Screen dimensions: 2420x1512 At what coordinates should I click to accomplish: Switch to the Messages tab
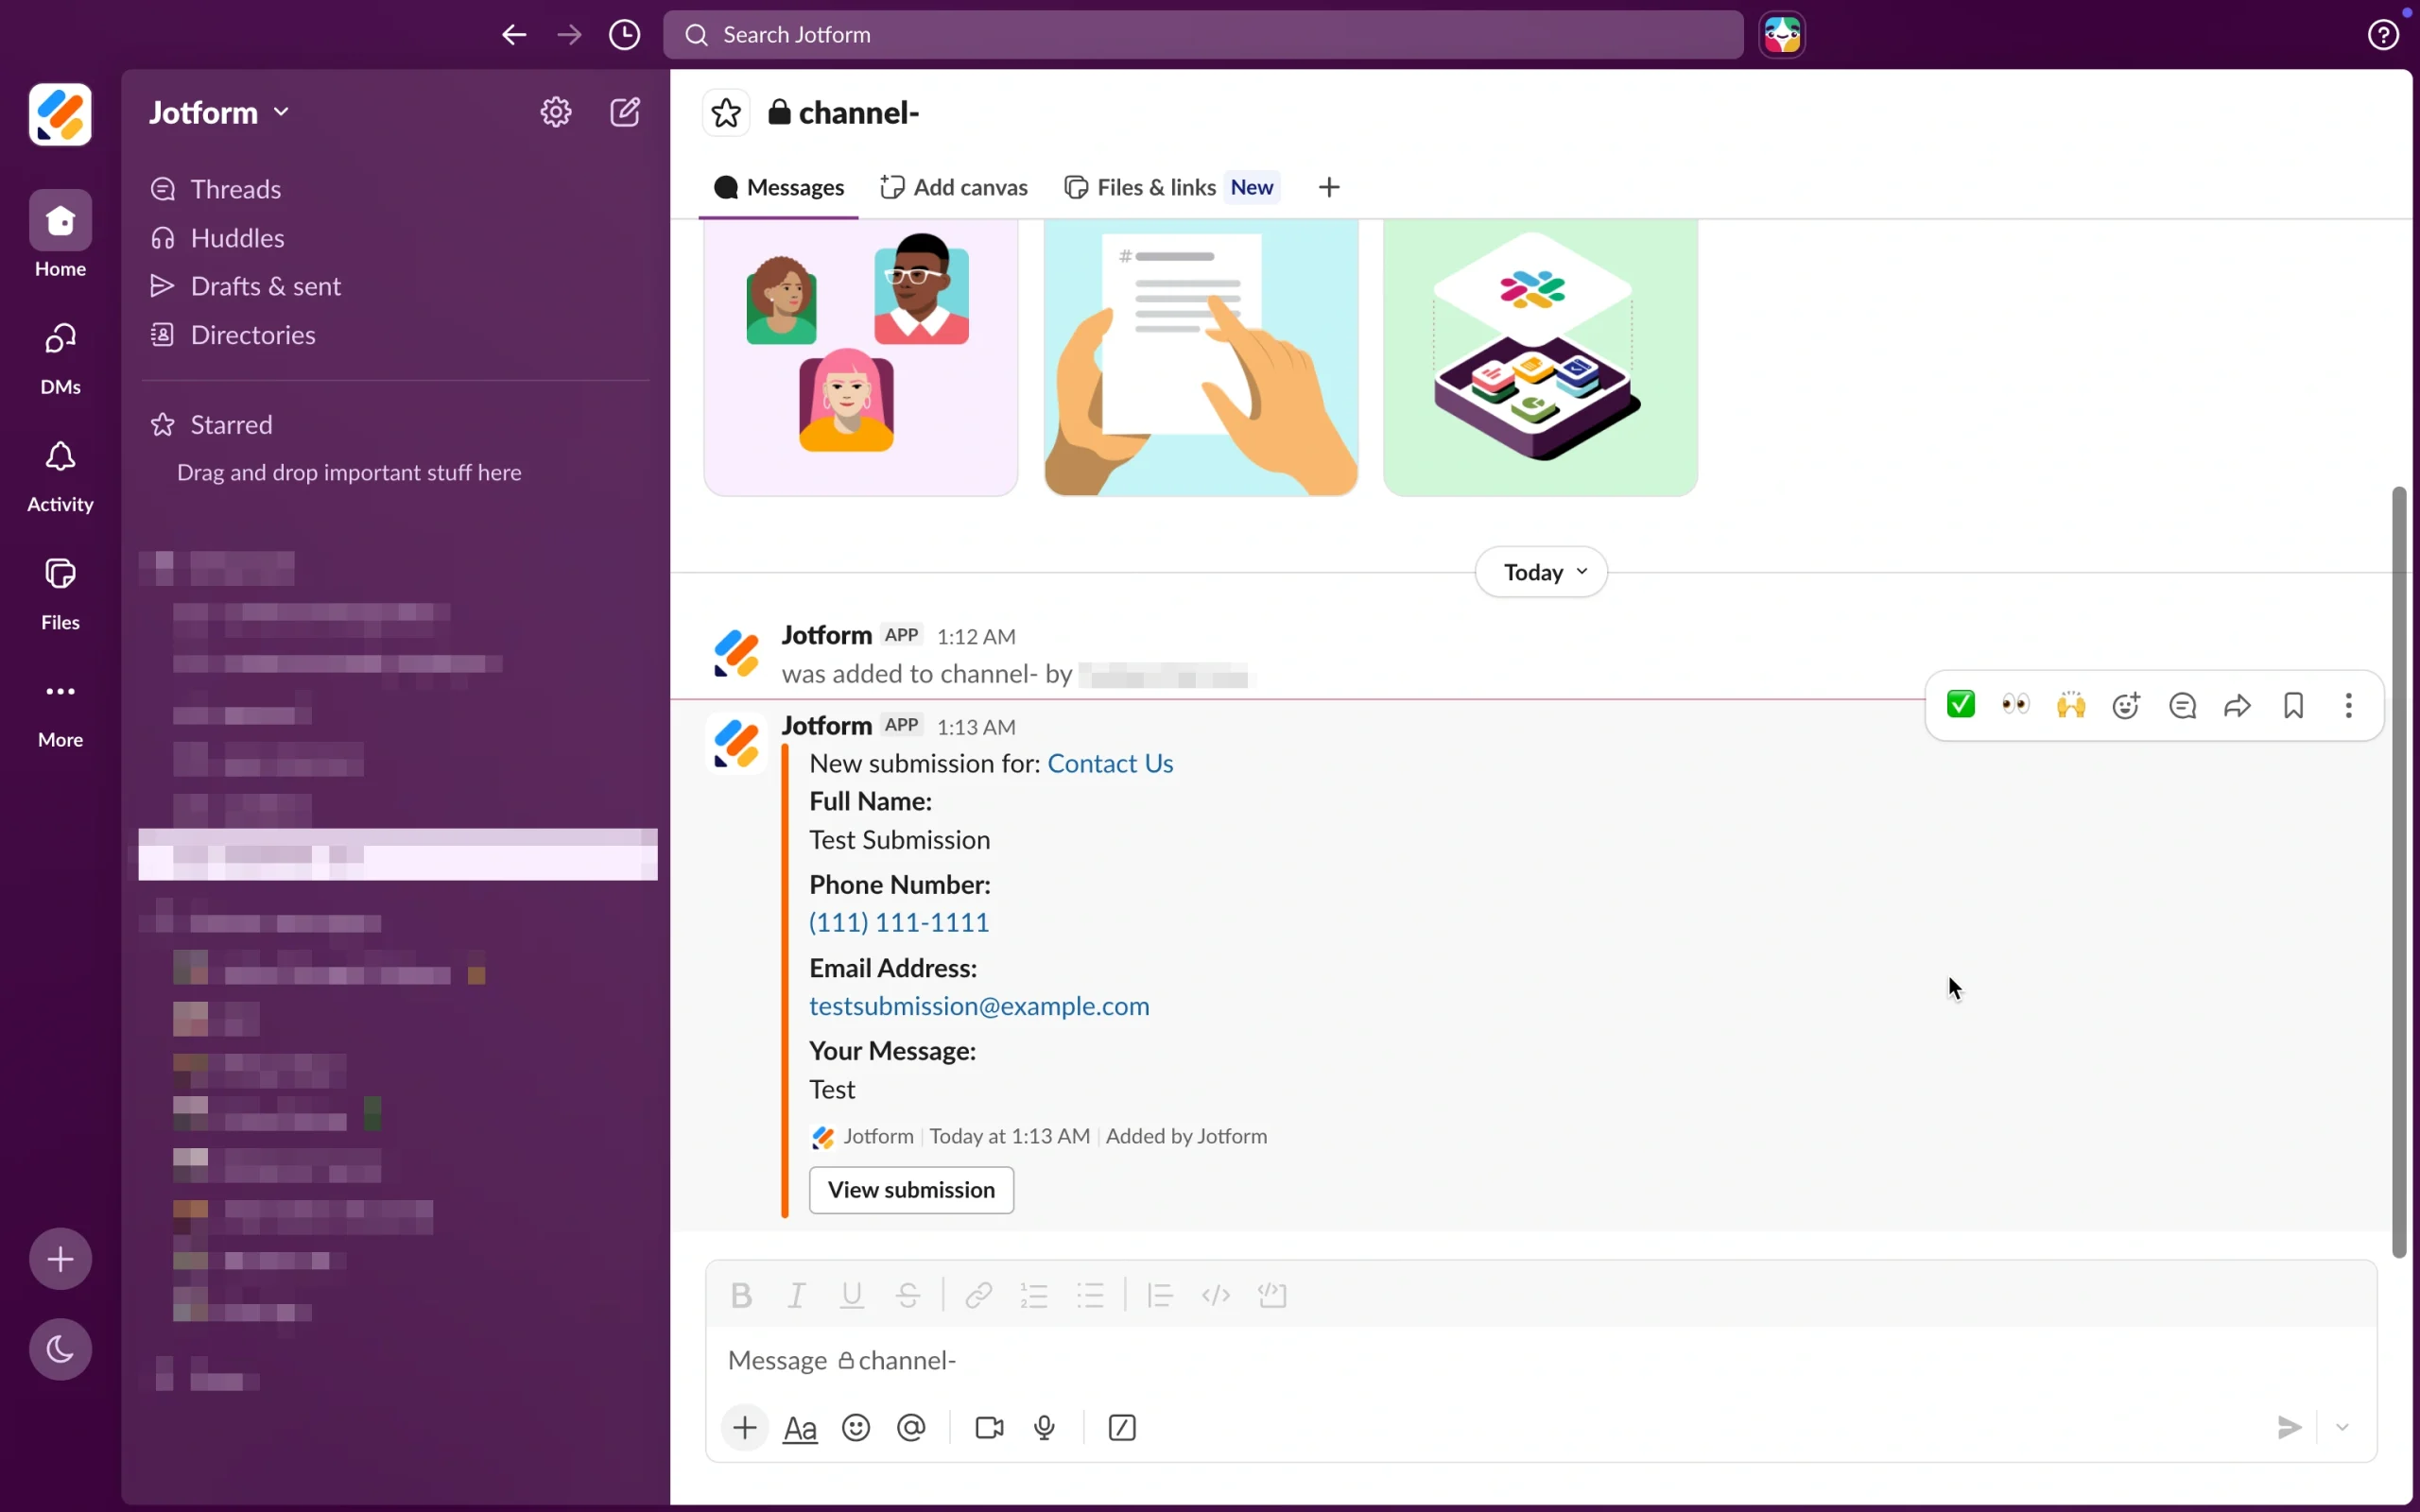pyautogui.click(x=778, y=187)
